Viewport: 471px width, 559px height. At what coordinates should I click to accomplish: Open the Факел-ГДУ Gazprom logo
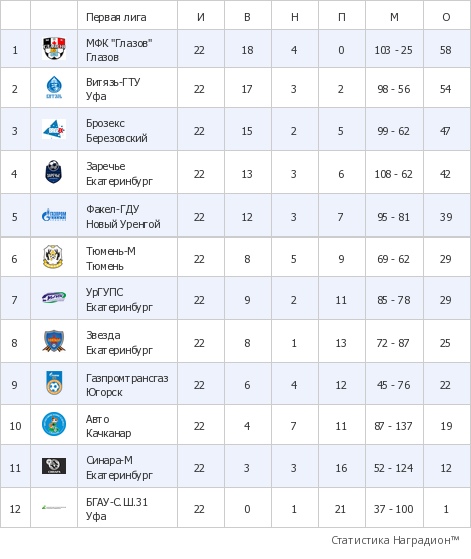54,215
